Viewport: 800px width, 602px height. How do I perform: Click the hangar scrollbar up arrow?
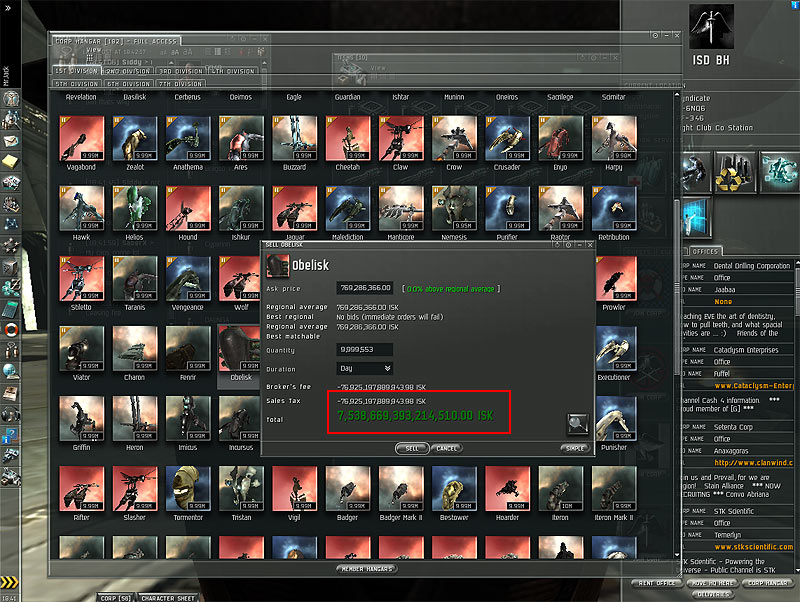tap(677, 94)
